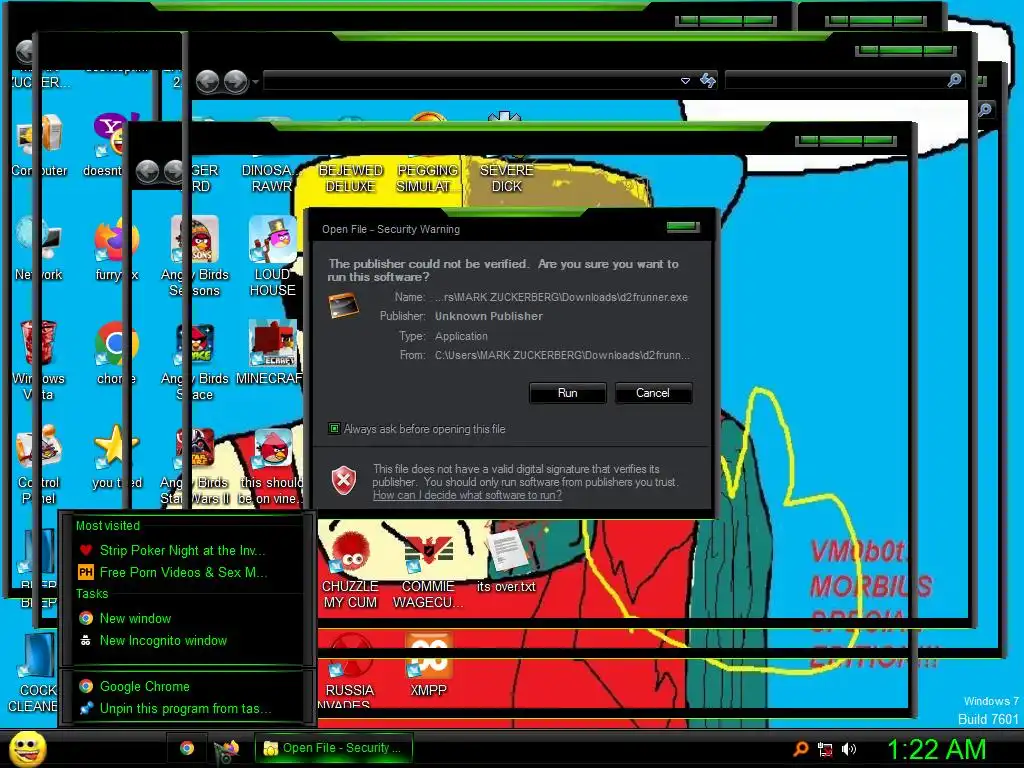Open recent pages dropdown next to Forward button
Image resolution: width=1024 pixels, height=768 pixels.
pyautogui.click(x=255, y=82)
